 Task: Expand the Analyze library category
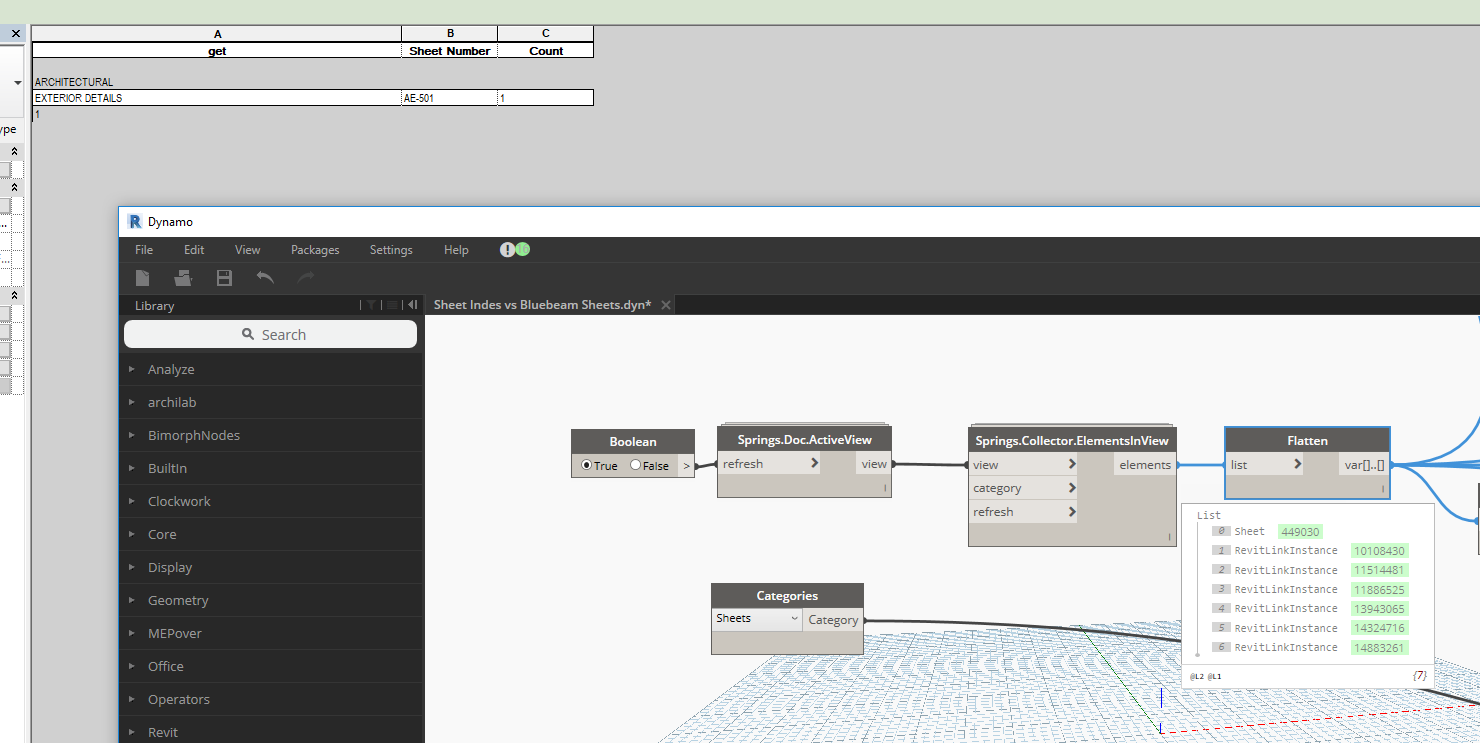pyautogui.click(x=132, y=369)
